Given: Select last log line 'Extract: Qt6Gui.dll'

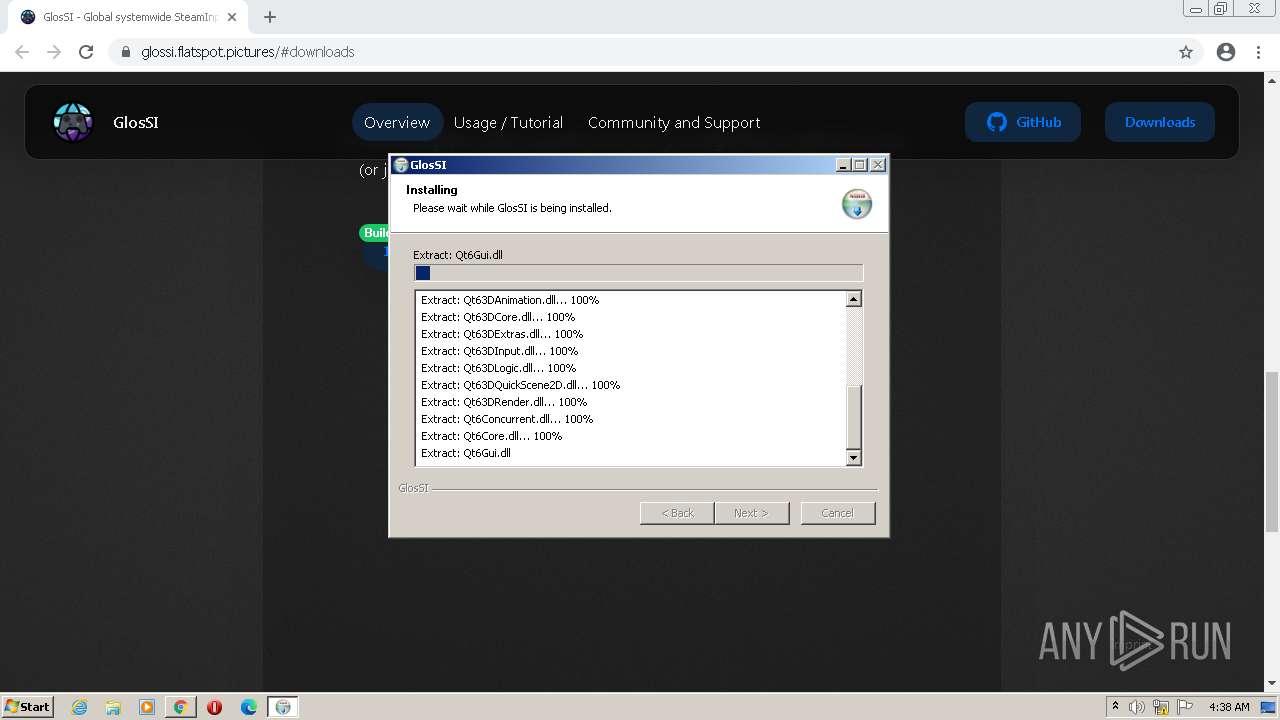Looking at the screenshot, I should 466,453.
